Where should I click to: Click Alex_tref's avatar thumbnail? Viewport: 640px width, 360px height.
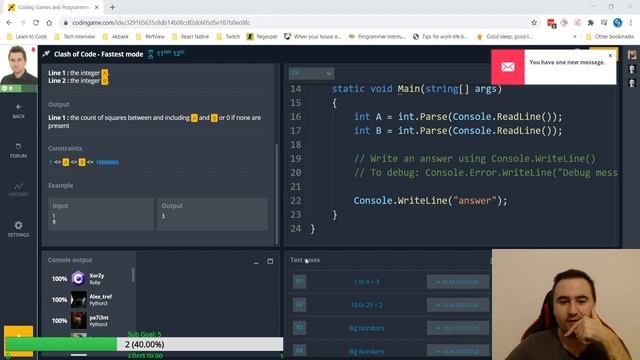78,300
